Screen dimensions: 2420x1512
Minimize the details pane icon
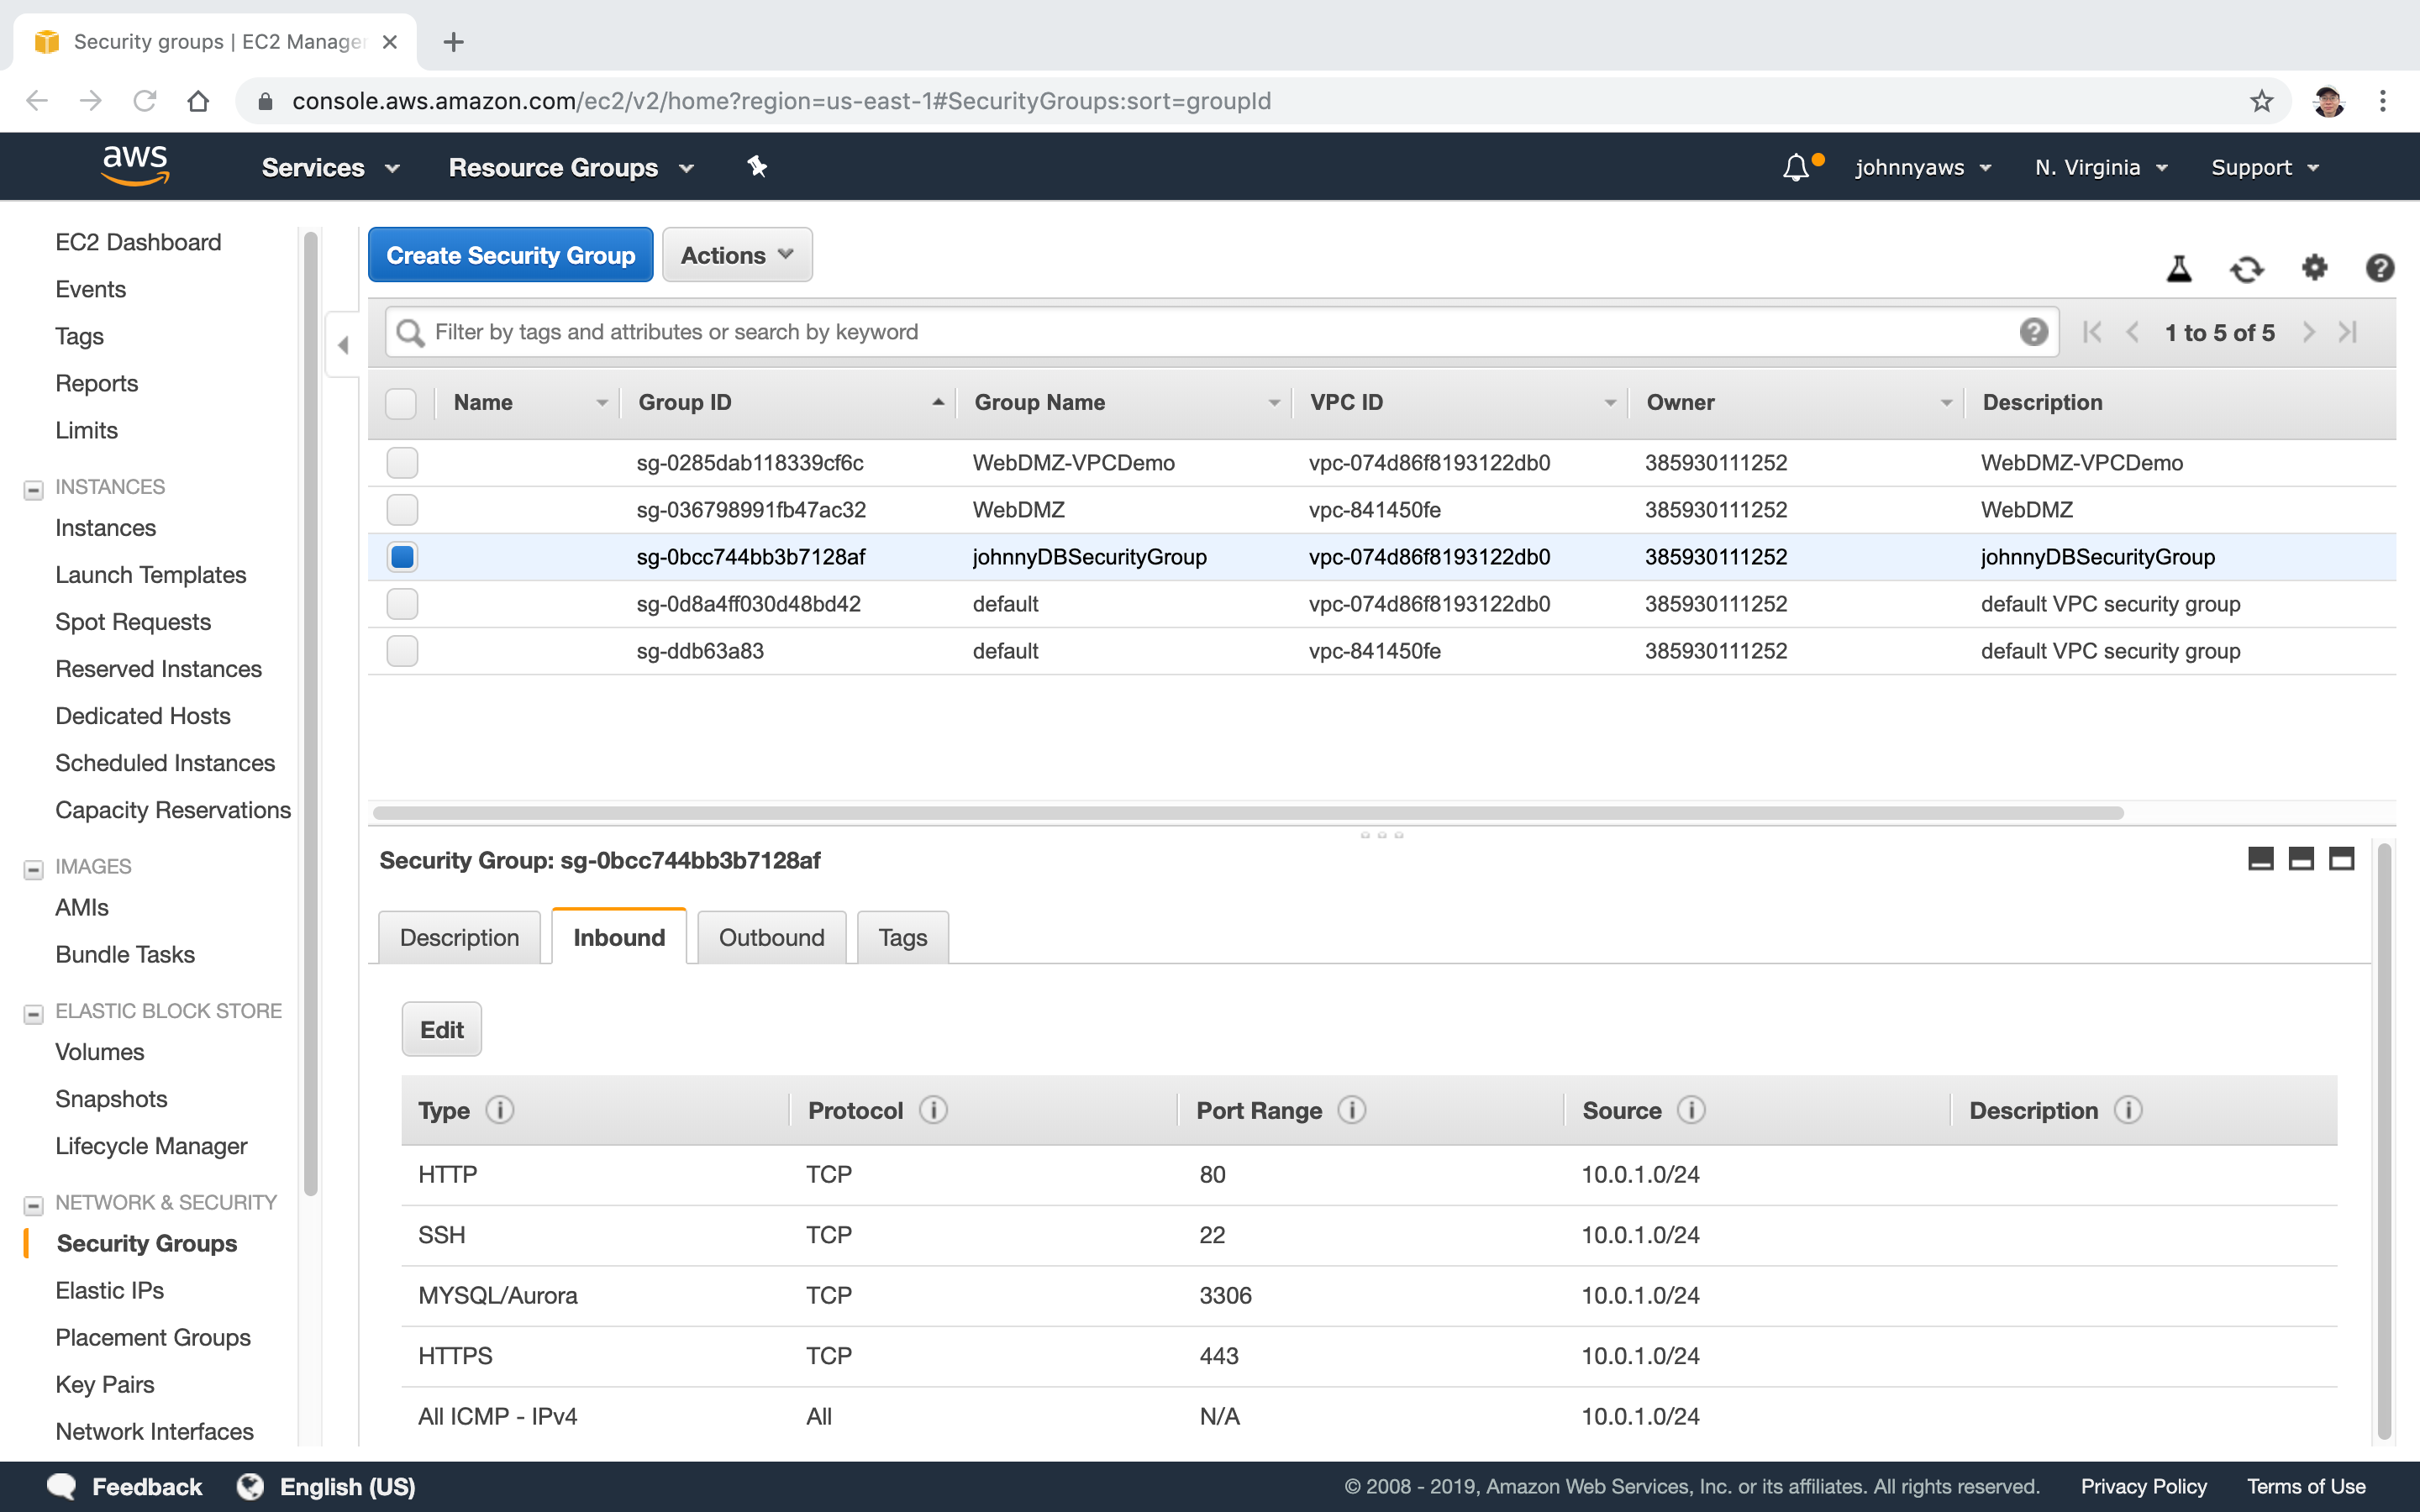click(2260, 859)
